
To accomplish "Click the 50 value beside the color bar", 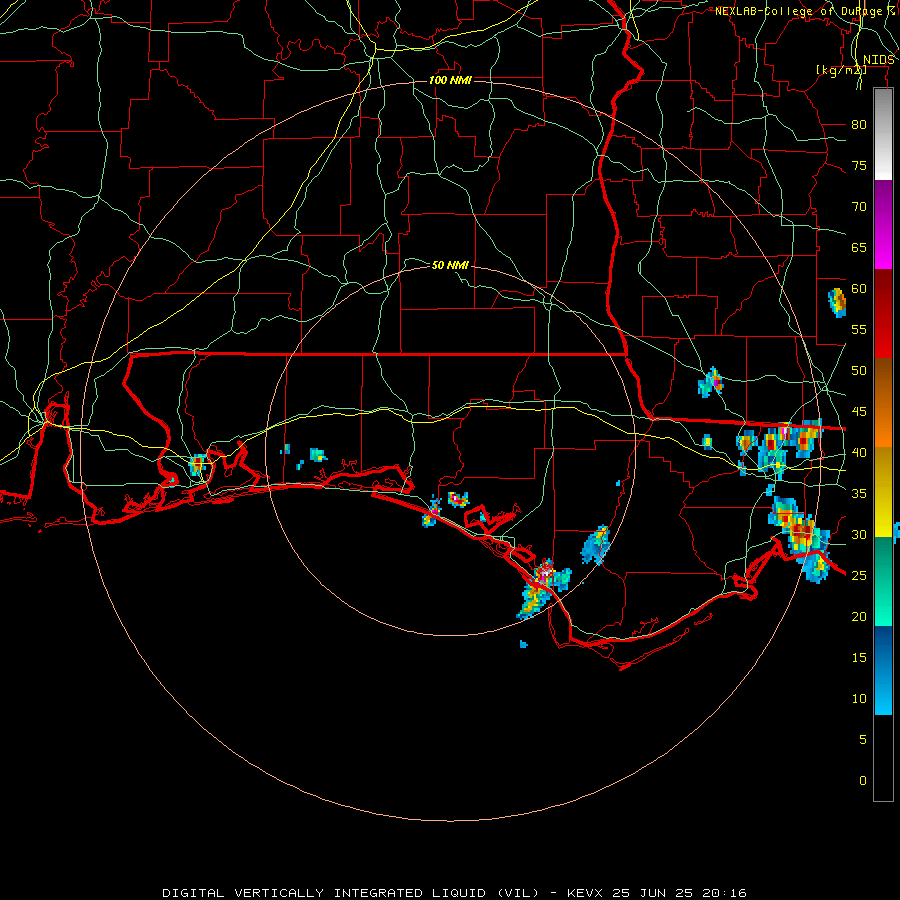I will pyautogui.click(x=859, y=371).
